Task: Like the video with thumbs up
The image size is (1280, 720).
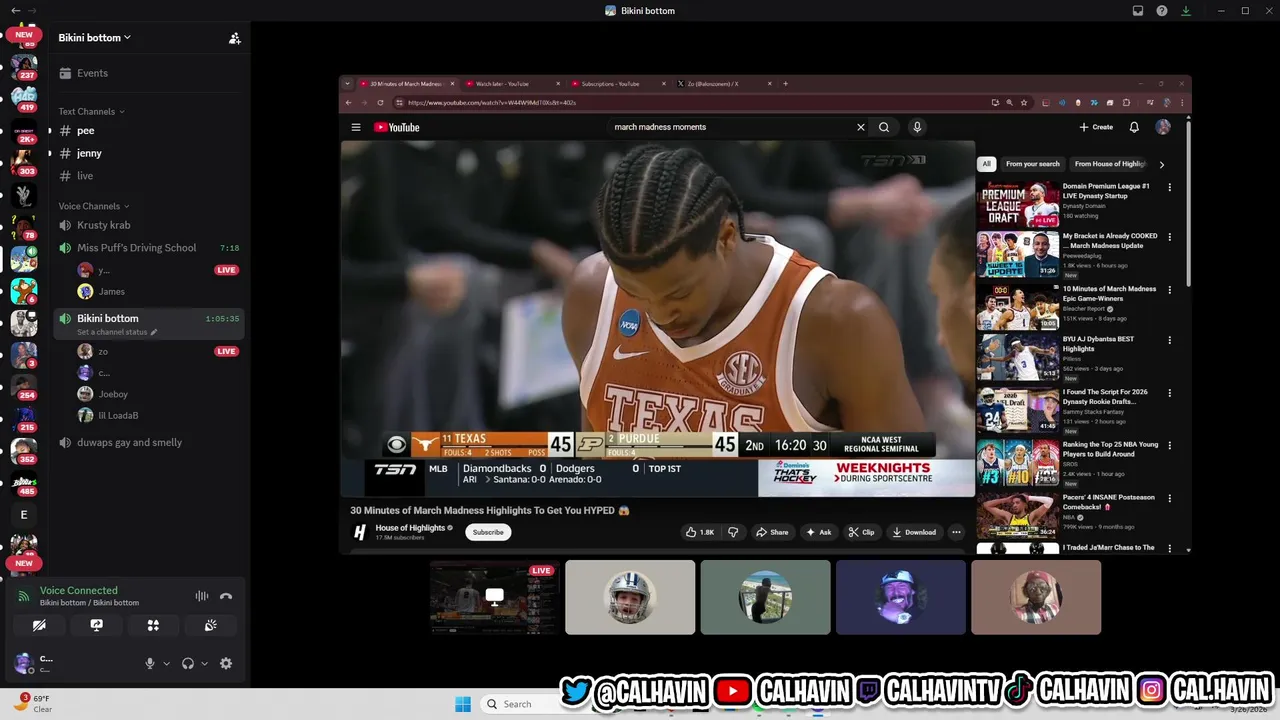Action: click(x=699, y=532)
